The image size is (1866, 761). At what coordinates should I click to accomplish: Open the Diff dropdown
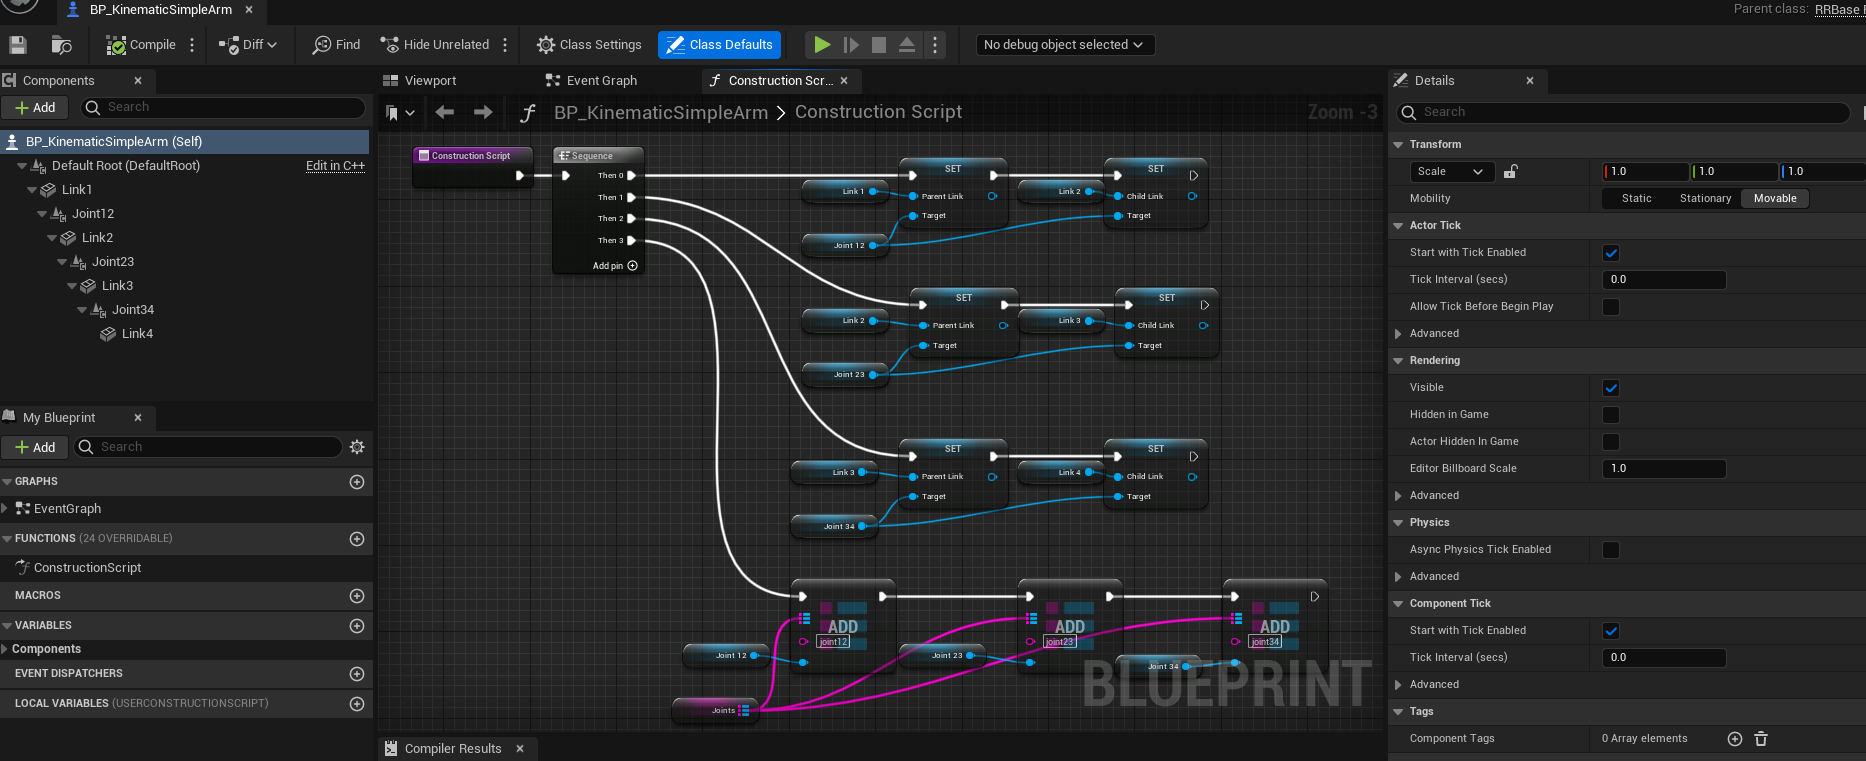coord(248,45)
